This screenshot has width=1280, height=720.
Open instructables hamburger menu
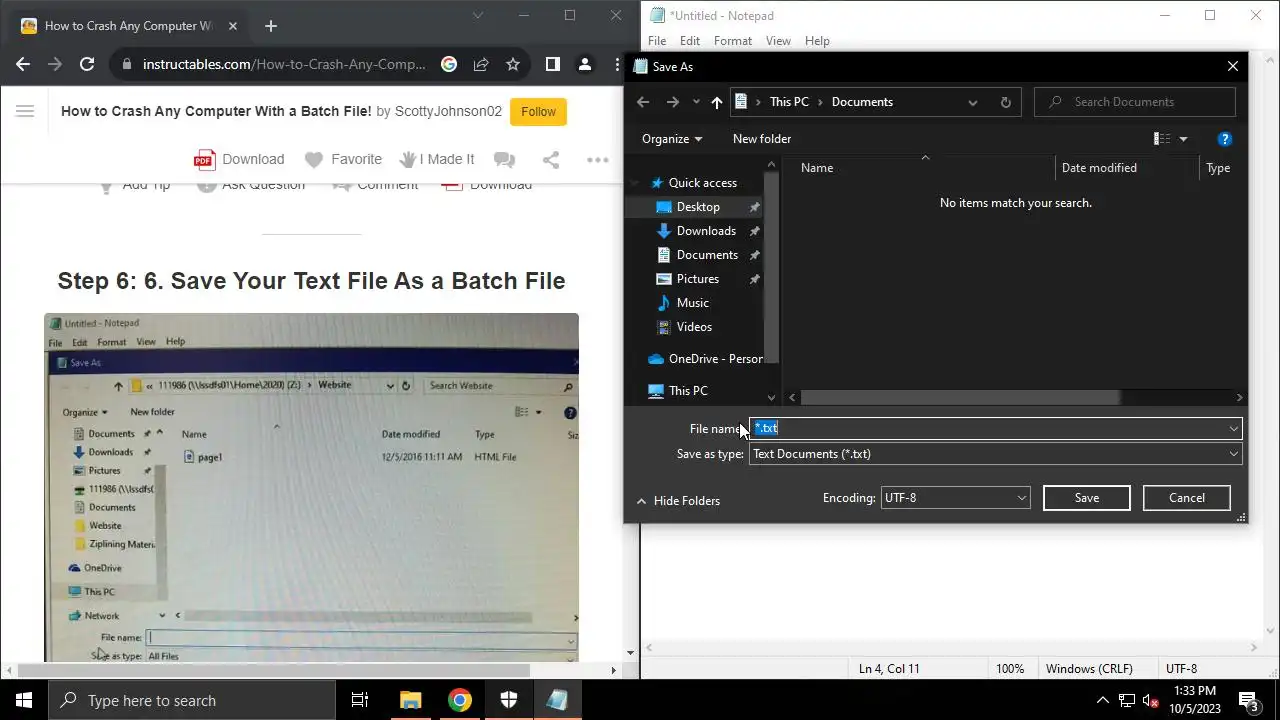pyautogui.click(x=25, y=111)
